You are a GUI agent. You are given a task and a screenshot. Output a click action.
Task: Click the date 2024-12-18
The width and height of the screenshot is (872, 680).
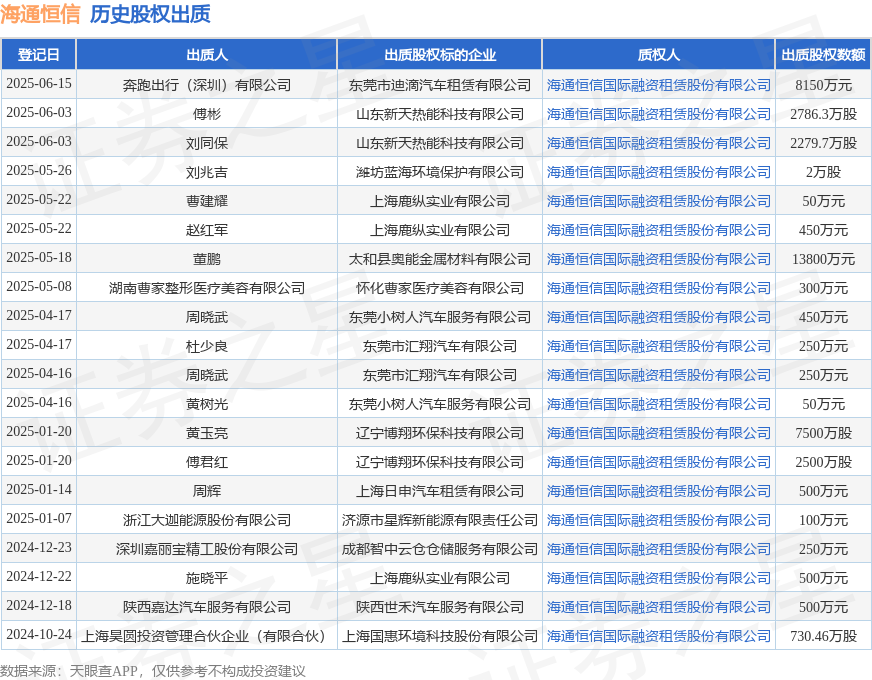click(39, 605)
